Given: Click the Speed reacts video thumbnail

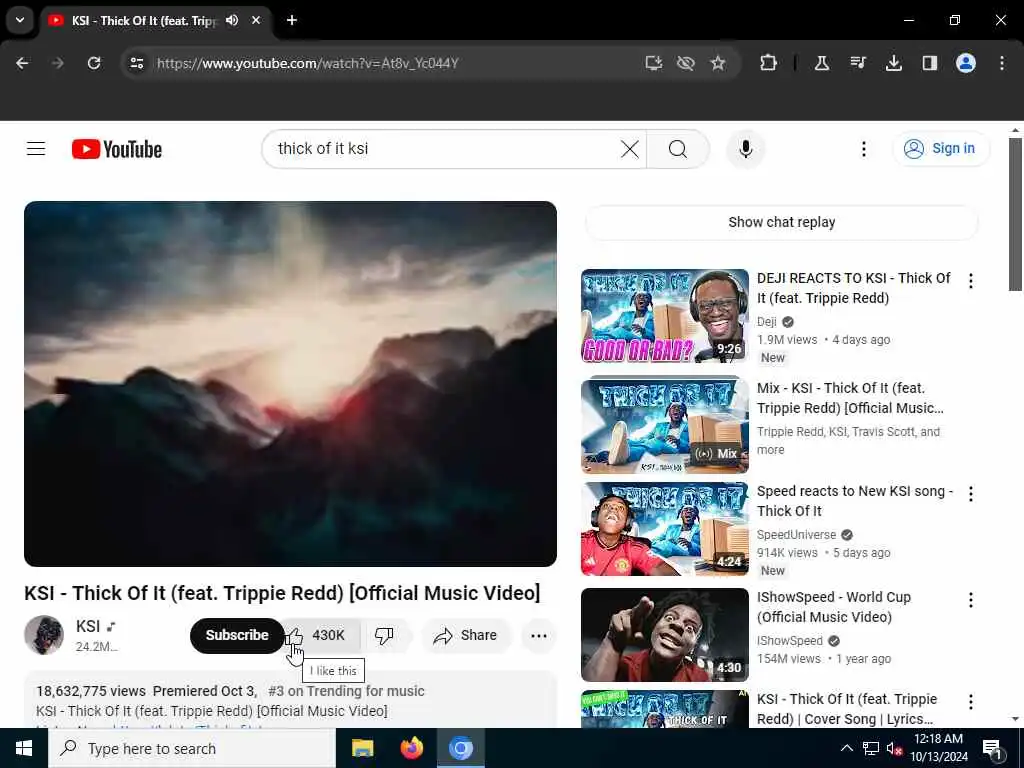Looking at the screenshot, I should (665, 529).
